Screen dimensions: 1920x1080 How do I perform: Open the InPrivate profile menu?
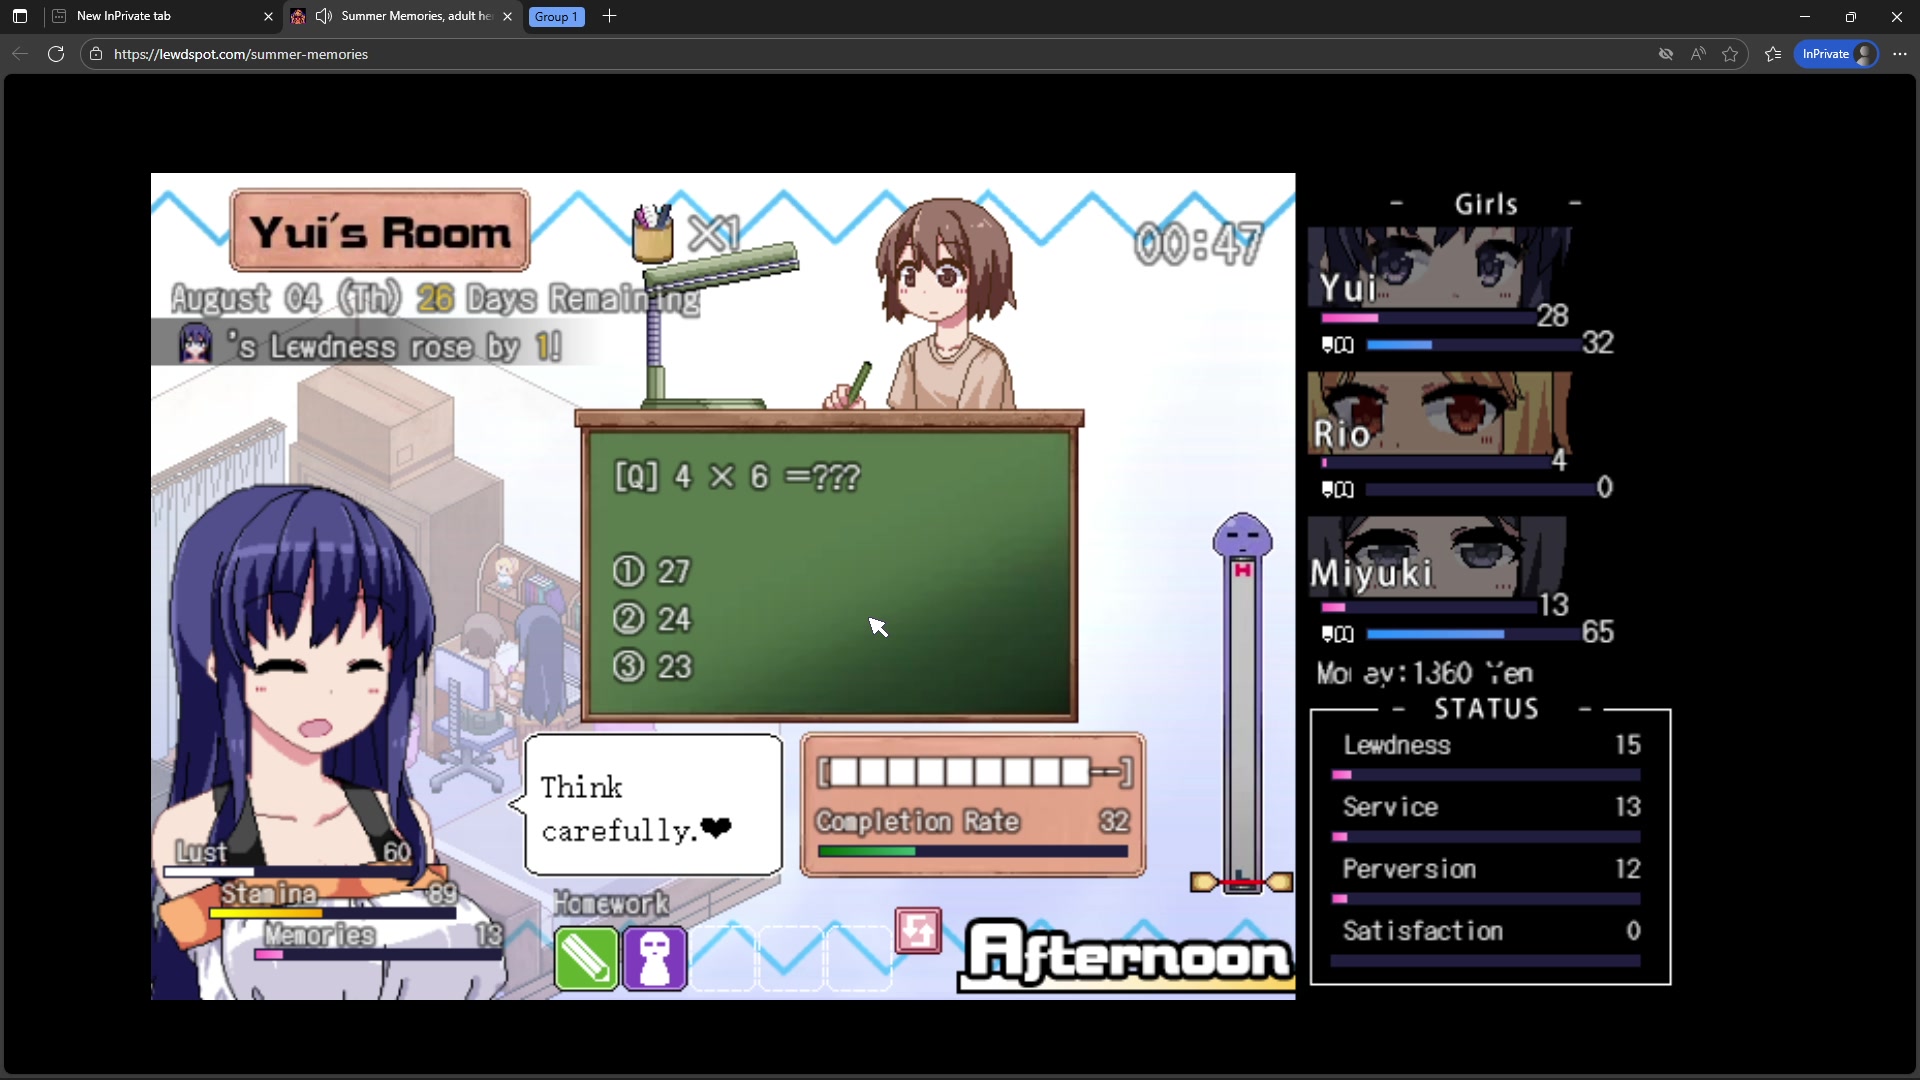click(x=1837, y=54)
